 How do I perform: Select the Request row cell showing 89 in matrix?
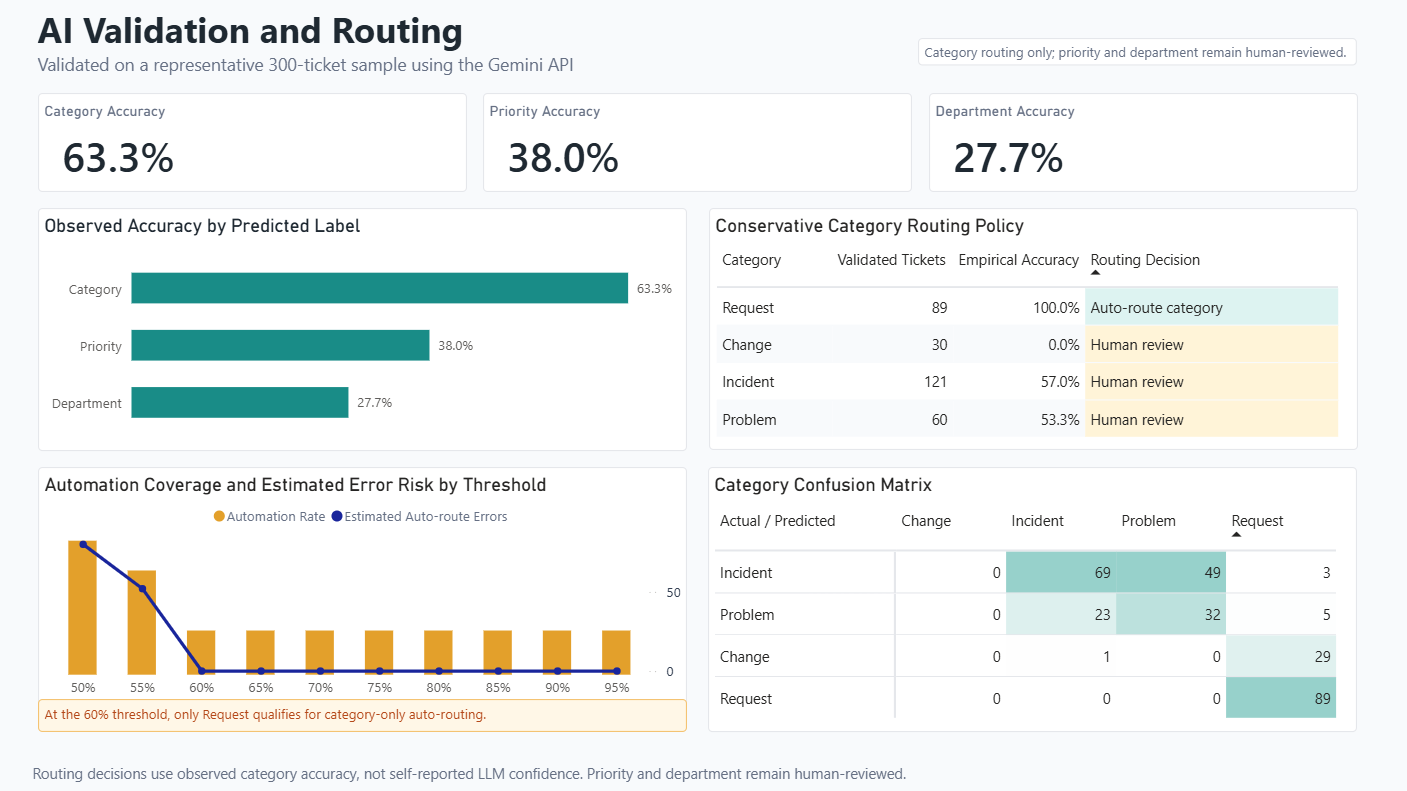[1281, 699]
